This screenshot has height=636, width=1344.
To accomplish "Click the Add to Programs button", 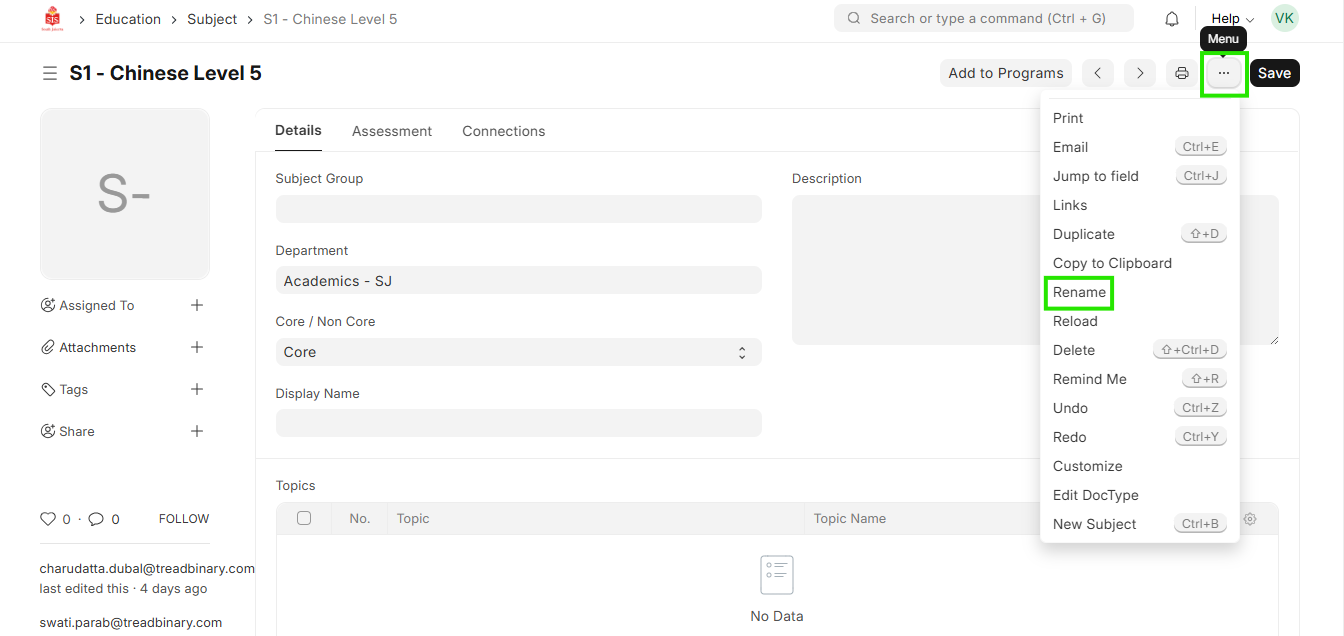I will coord(1005,73).
